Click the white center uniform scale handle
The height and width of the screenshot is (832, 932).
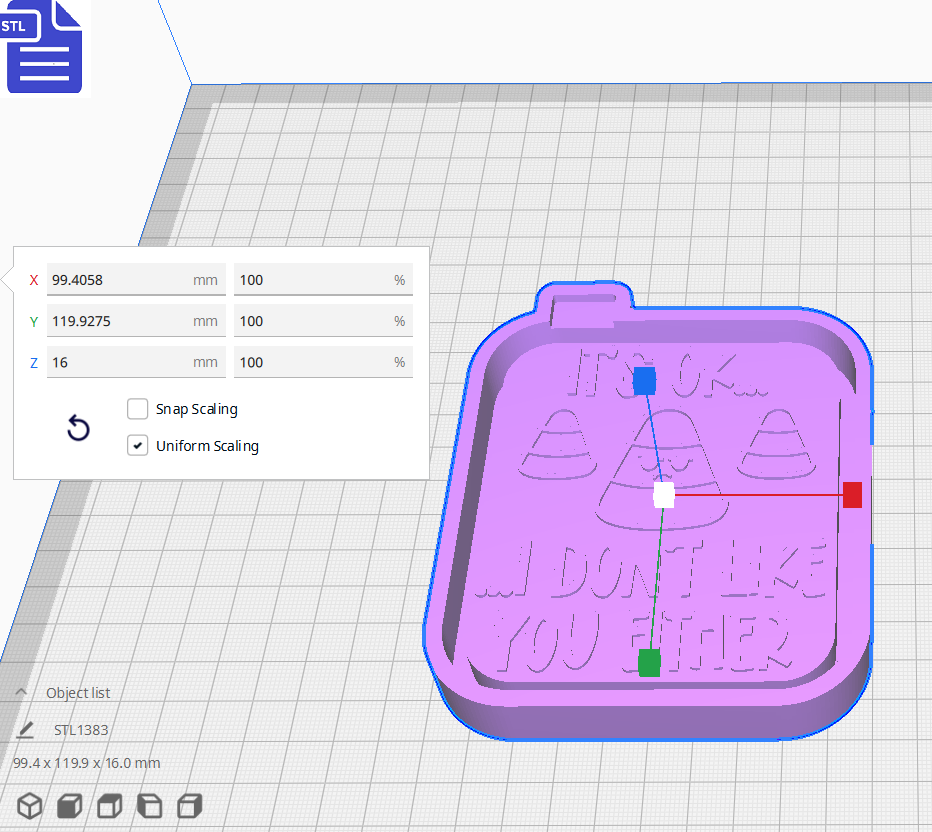pos(665,494)
